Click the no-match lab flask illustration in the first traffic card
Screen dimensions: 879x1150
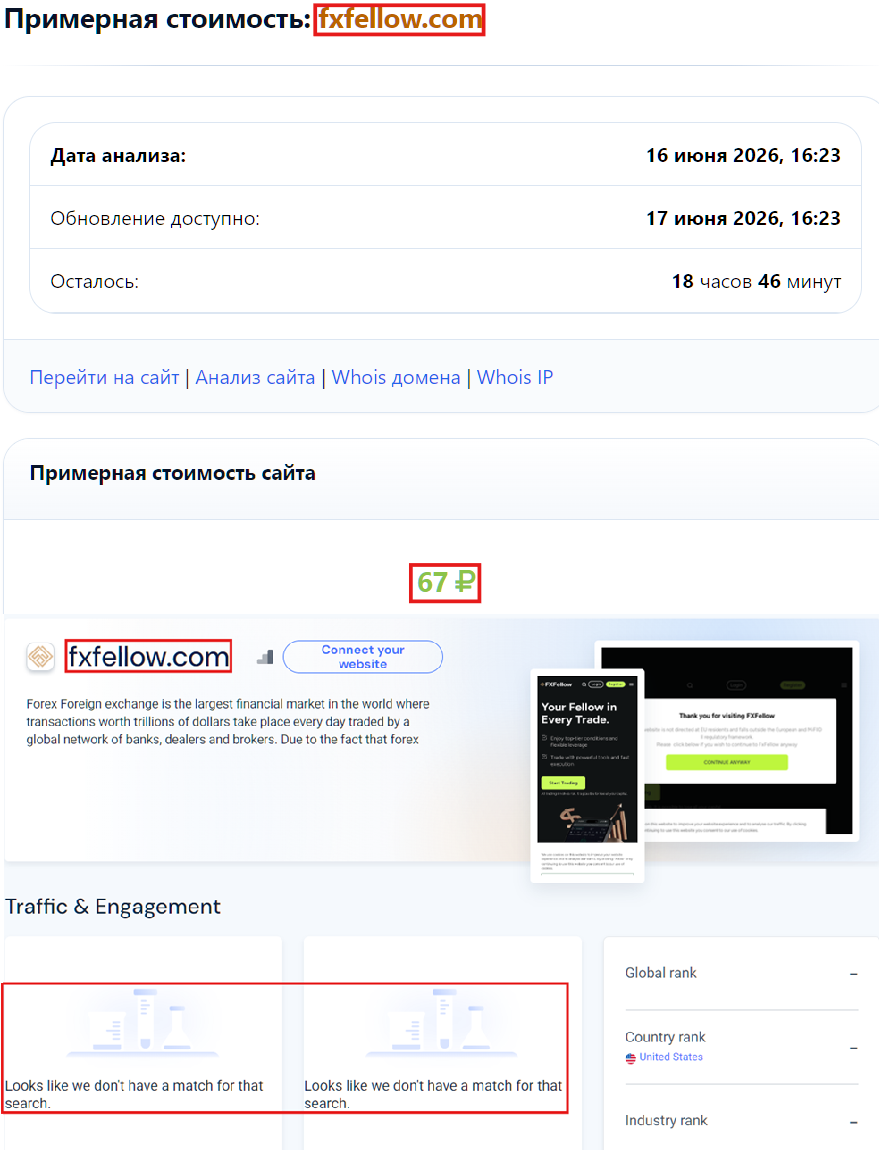pyautogui.click(x=143, y=1022)
